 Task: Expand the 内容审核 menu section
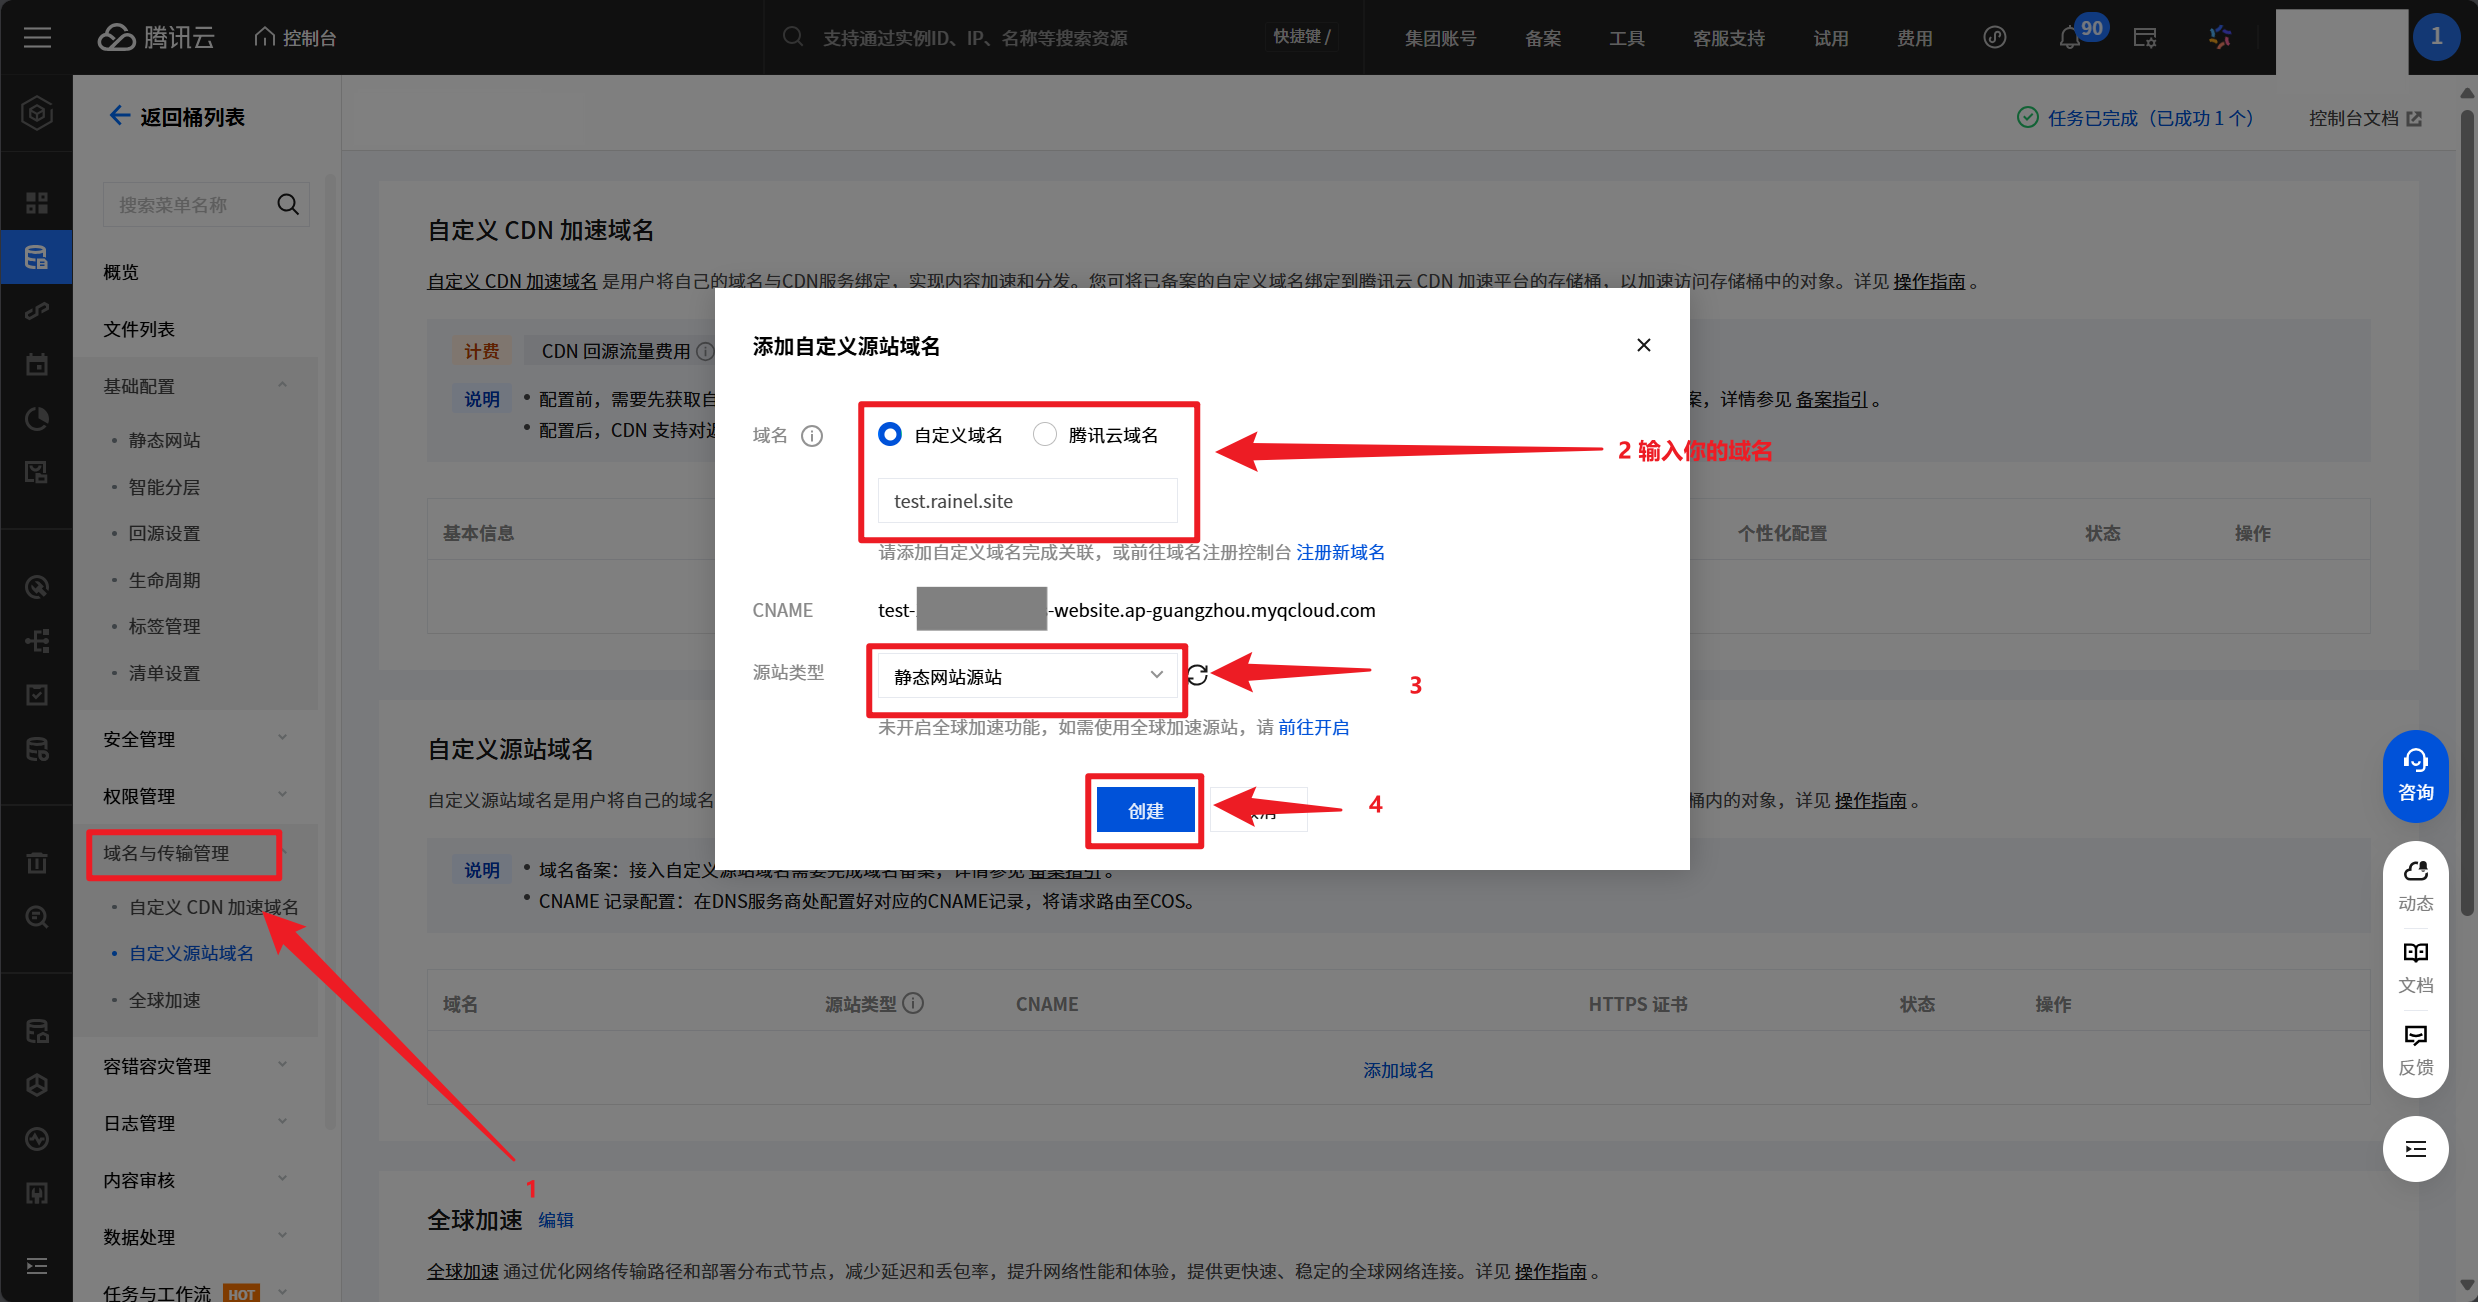coord(282,1179)
